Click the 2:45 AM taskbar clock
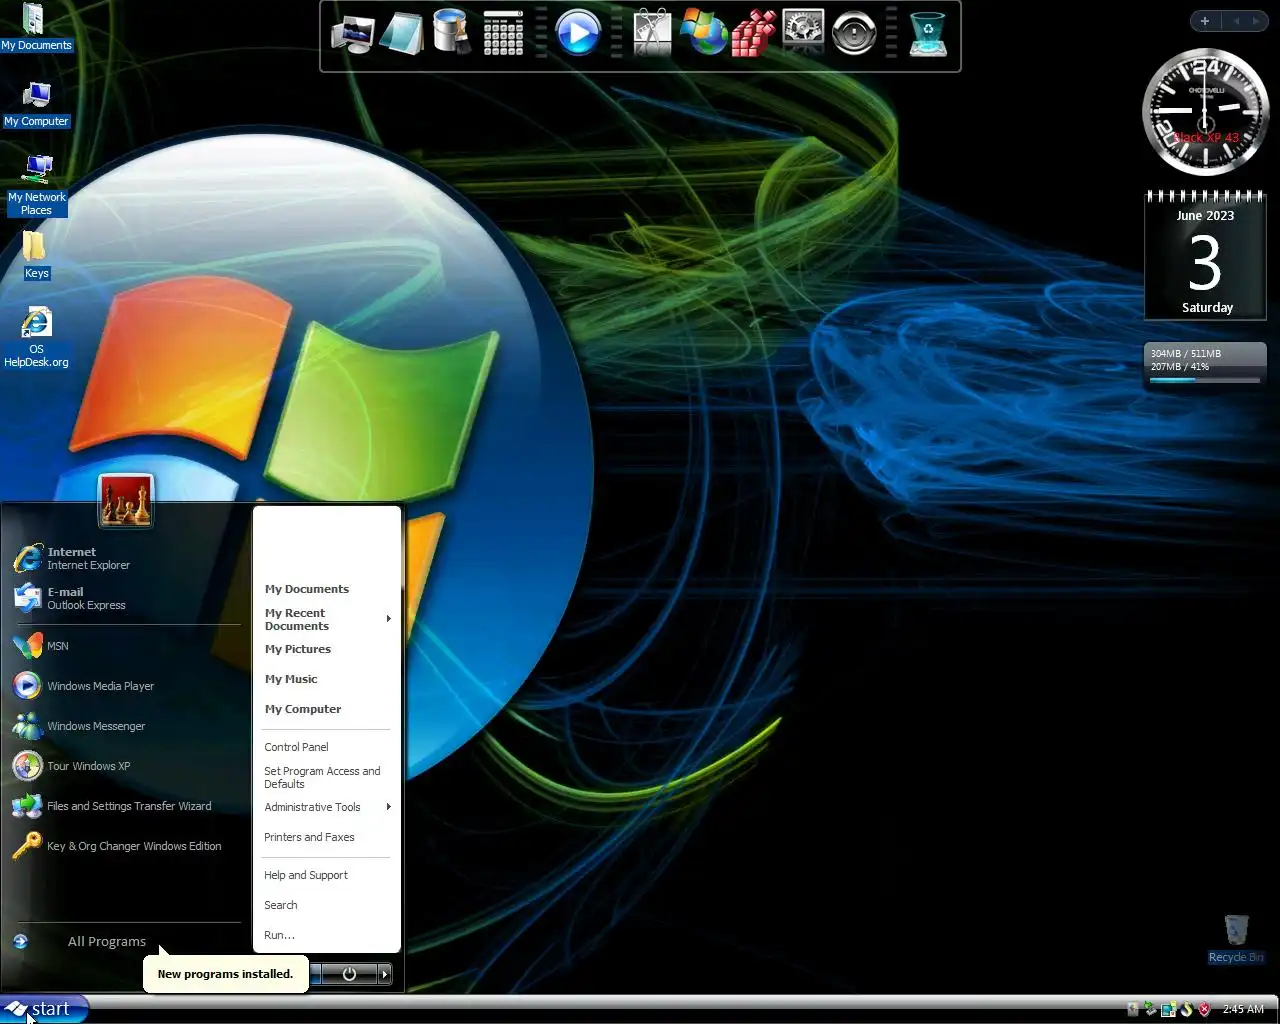Image resolution: width=1280 pixels, height=1024 pixels. tap(1243, 1009)
